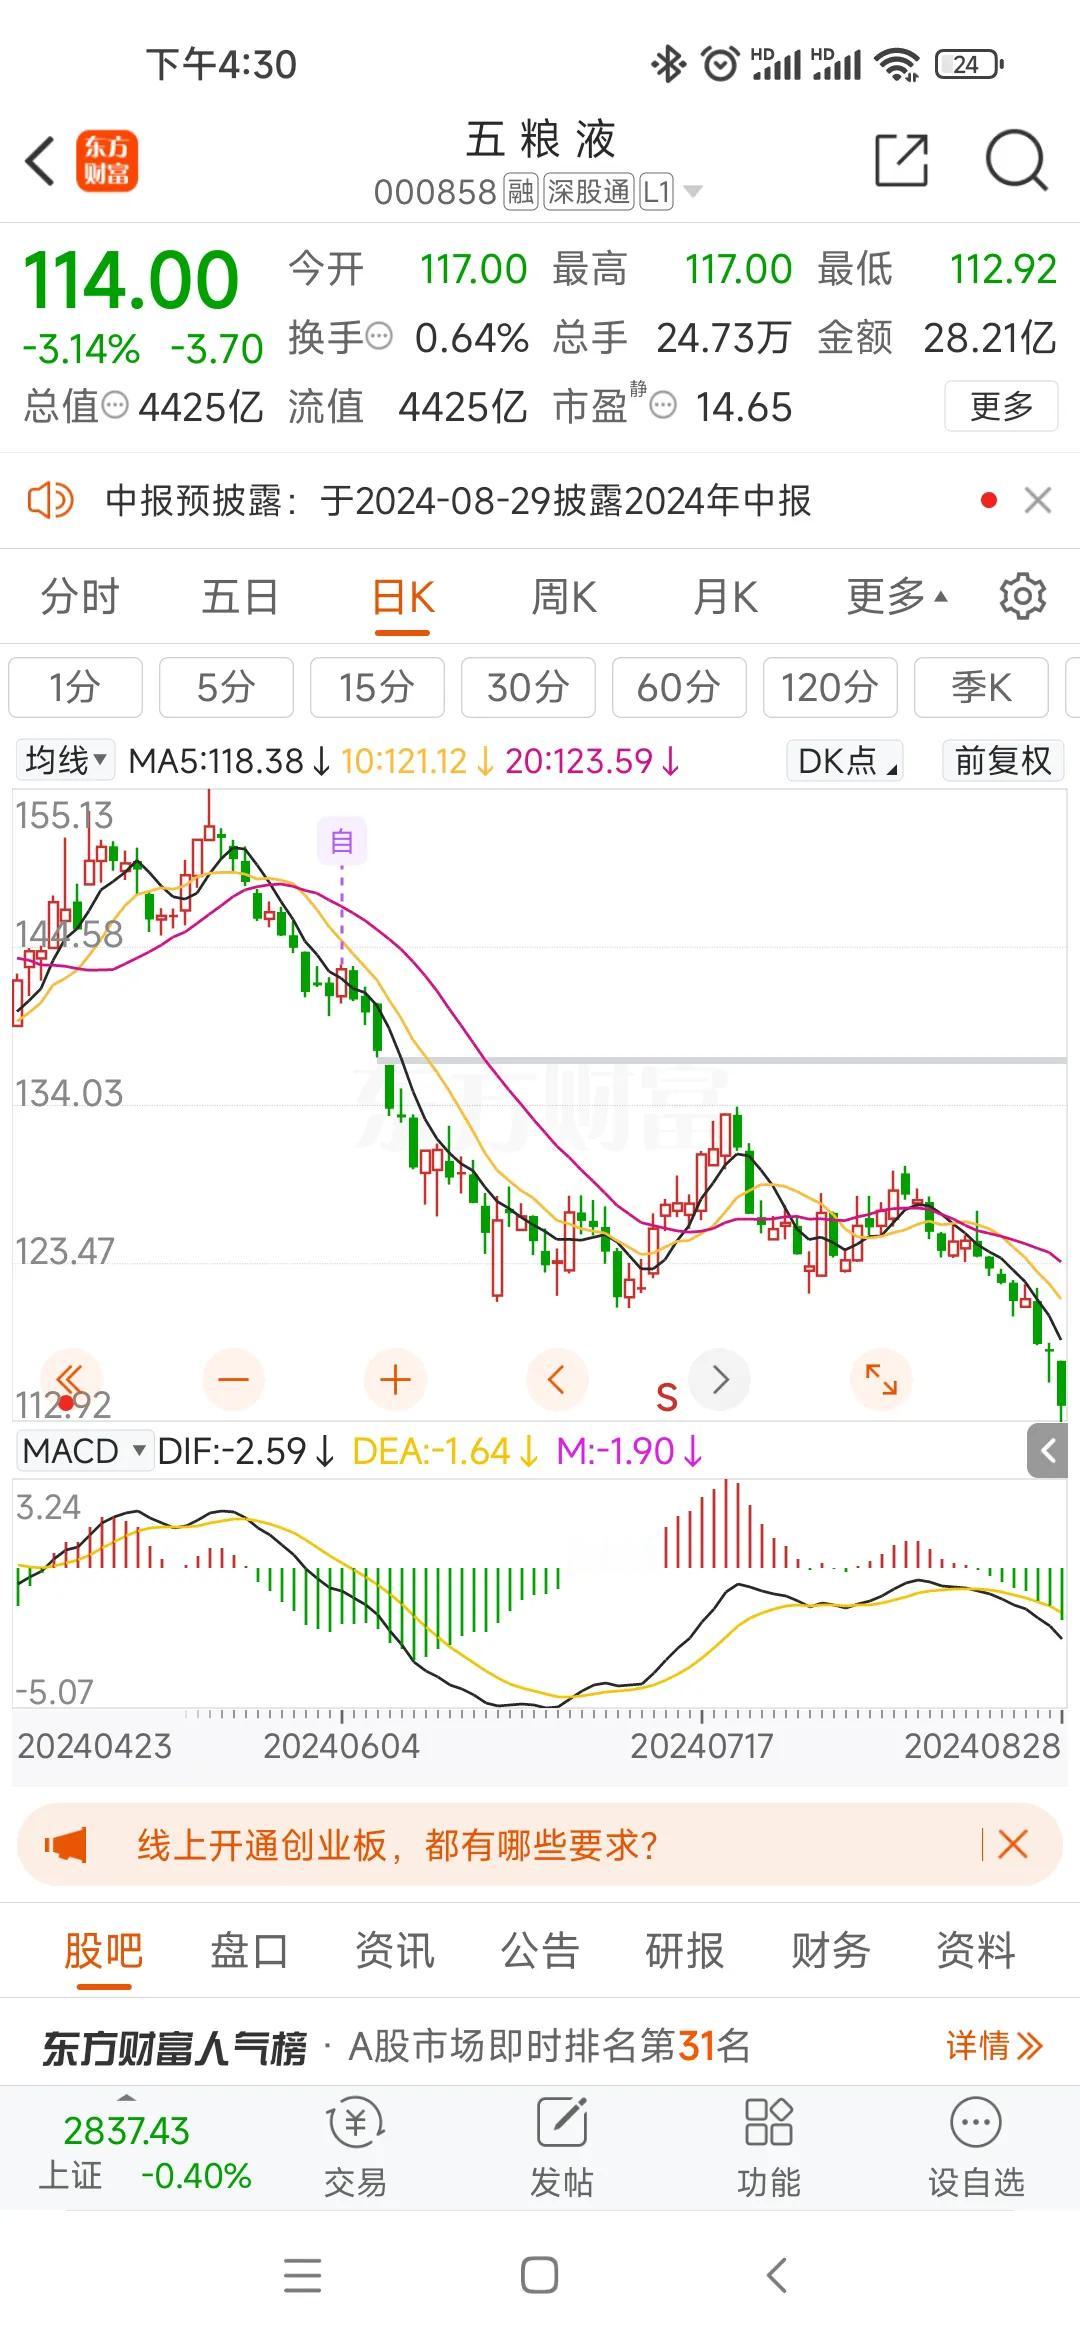The image size is (1080, 2340).
Task: Open 线上开通创业板 promotion text
Action: (x=397, y=1844)
